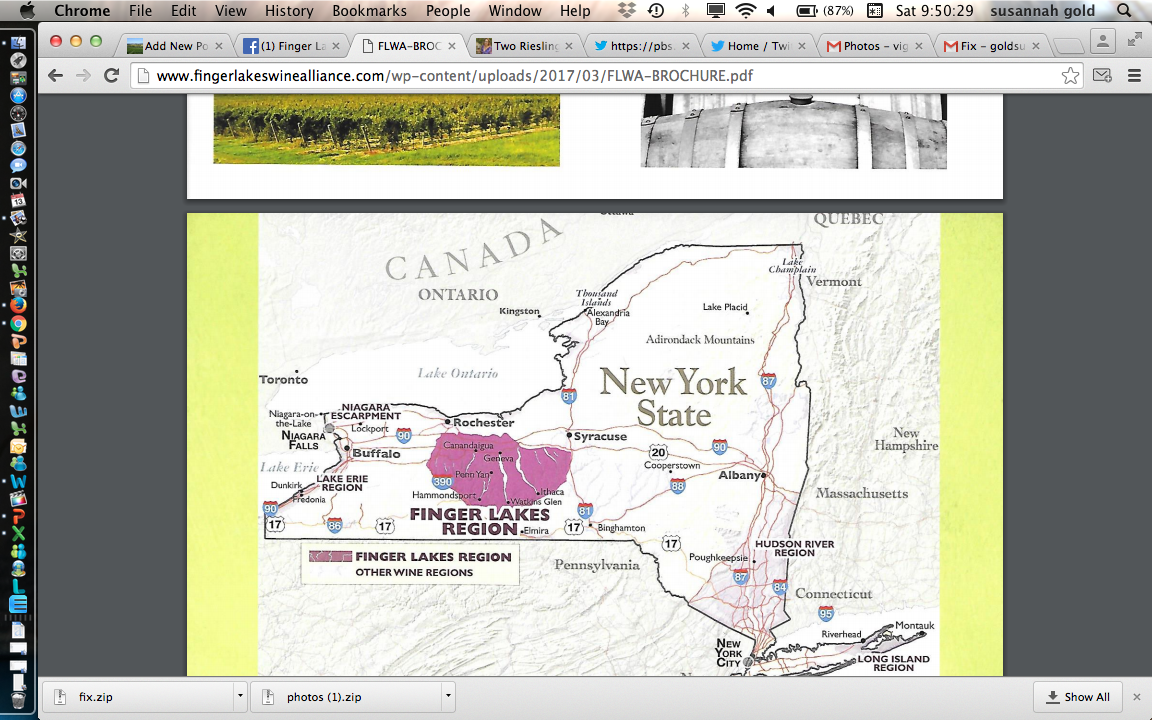Switch to the Photos Gmail tab
Viewport: 1152px width, 720px height.
(872, 46)
